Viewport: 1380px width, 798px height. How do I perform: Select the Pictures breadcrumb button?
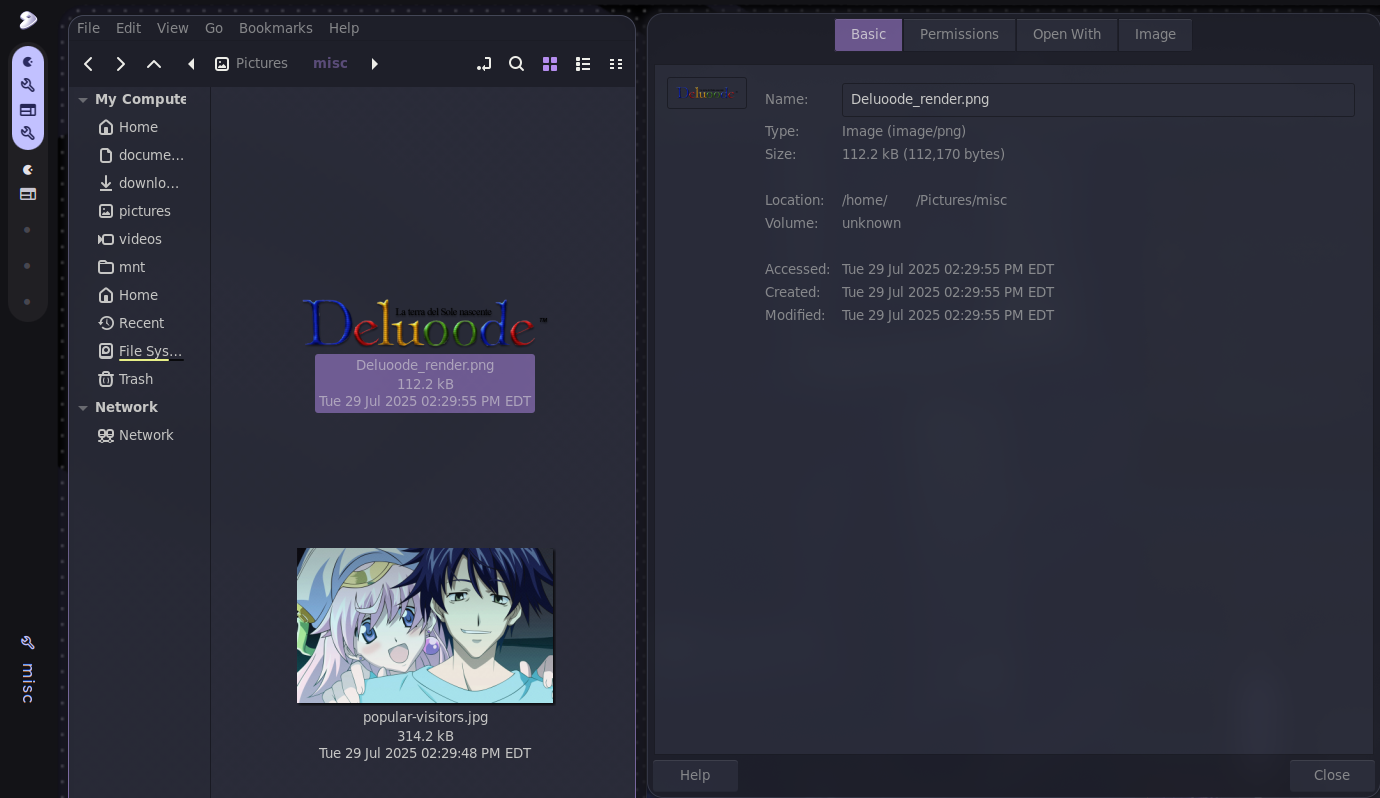pyautogui.click(x=251, y=64)
